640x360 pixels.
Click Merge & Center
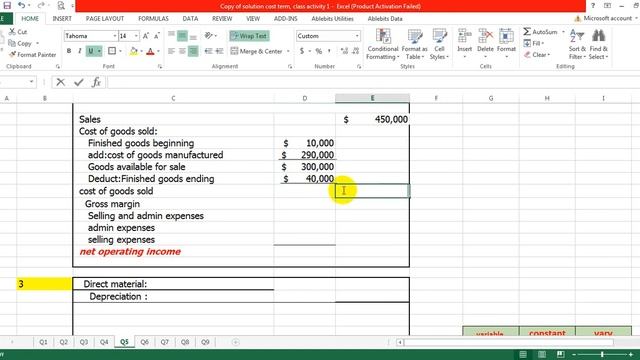coord(257,51)
